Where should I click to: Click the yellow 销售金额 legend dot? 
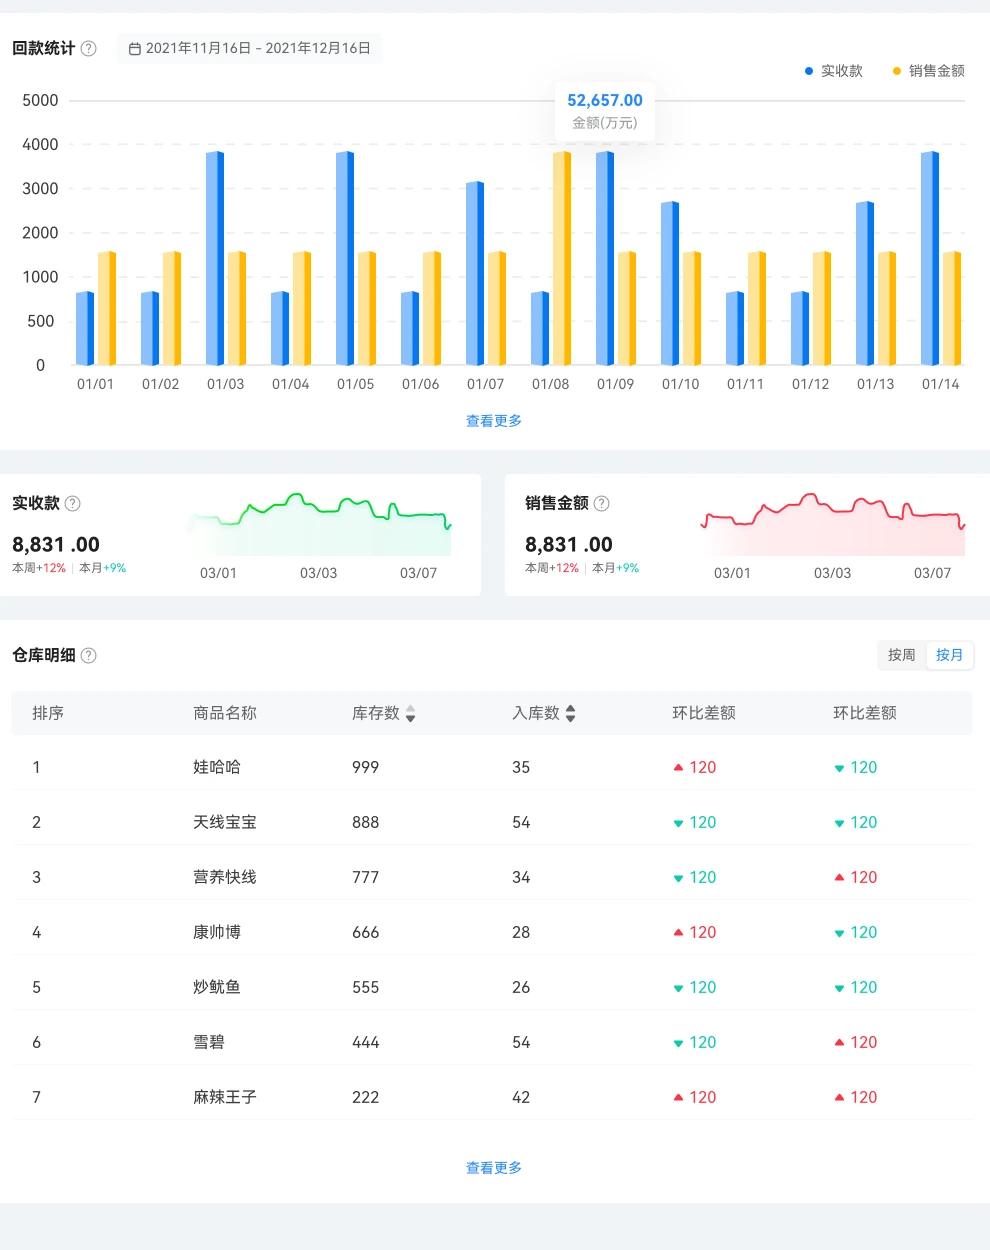coord(897,71)
